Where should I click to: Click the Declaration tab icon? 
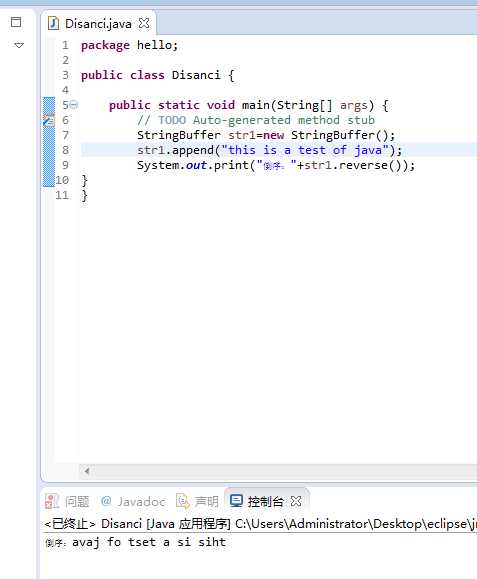182,501
